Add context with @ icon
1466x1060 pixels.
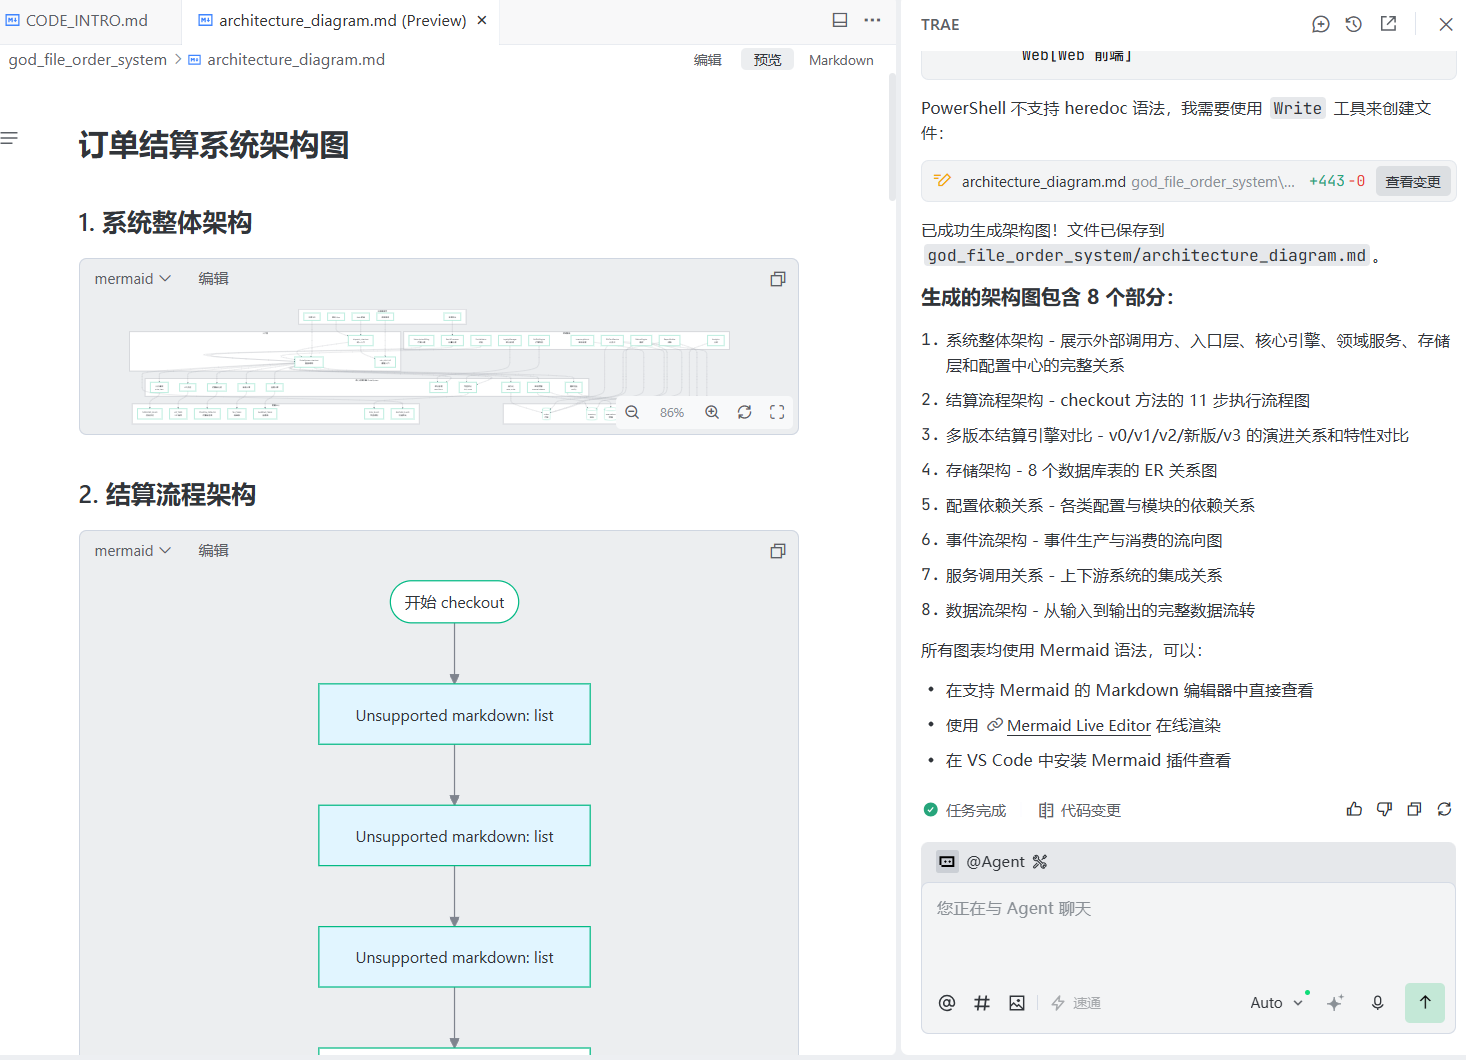point(947,1003)
